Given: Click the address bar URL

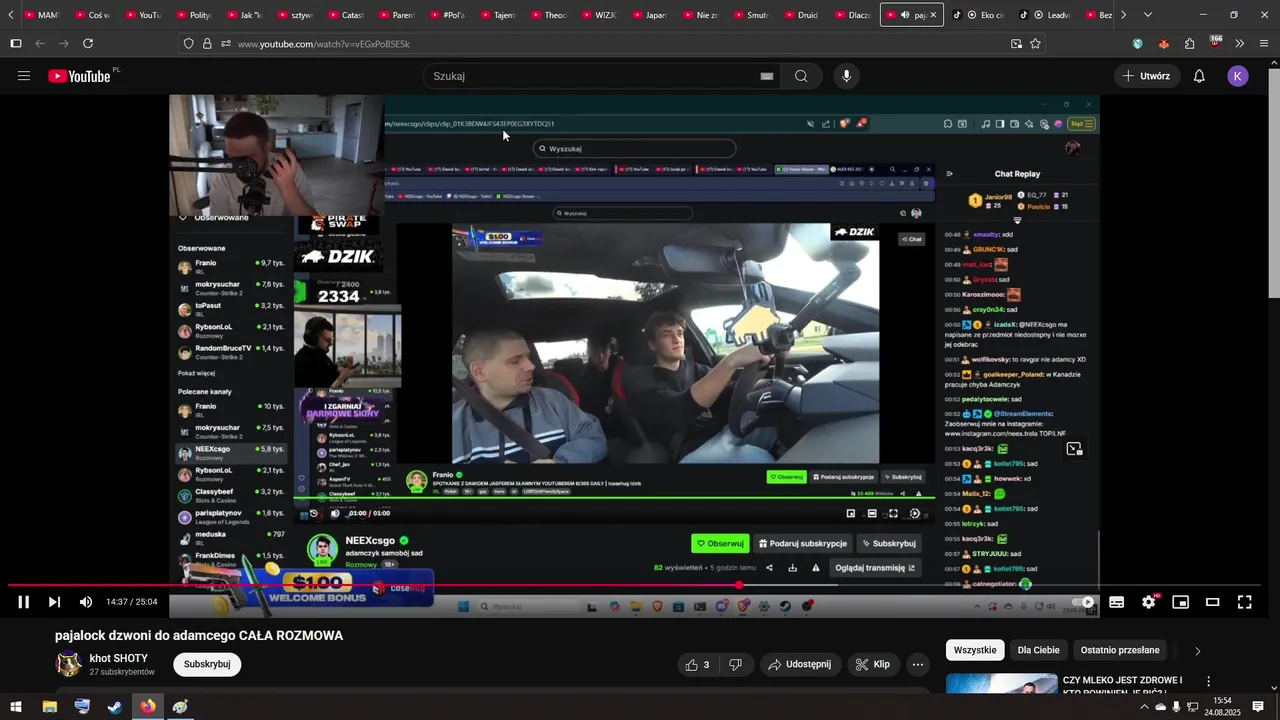Looking at the screenshot, I should coord(324,44).
